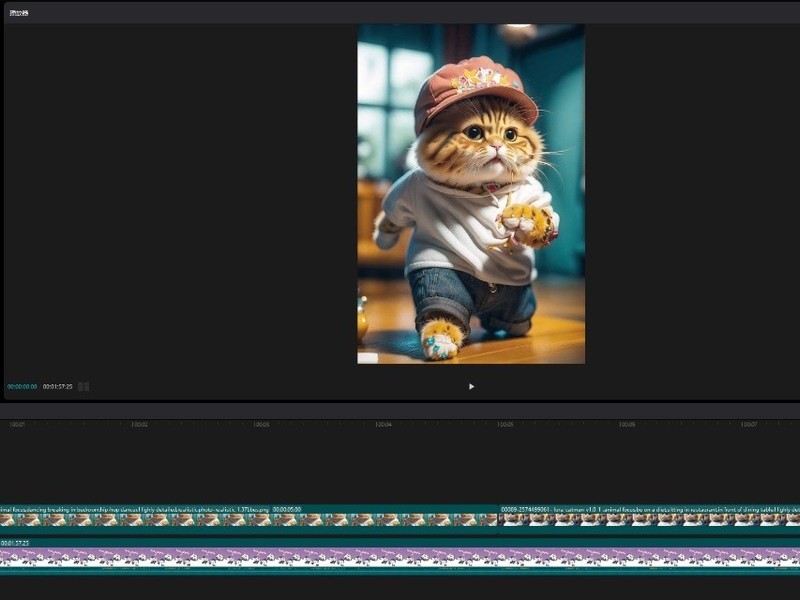The image size is (800, 600).
Task: Click the 00:01:57:22 label on lower track
Action: 15,543
